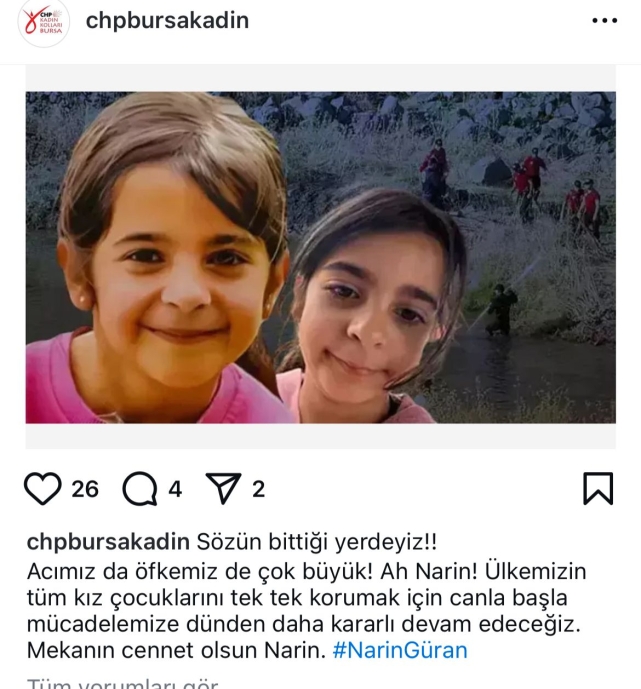The width and height of the screenshot is (641, 689).
Task: Tap chpbursakadin username in the caption
Action: pyautogui.click(x=108, y=541)
